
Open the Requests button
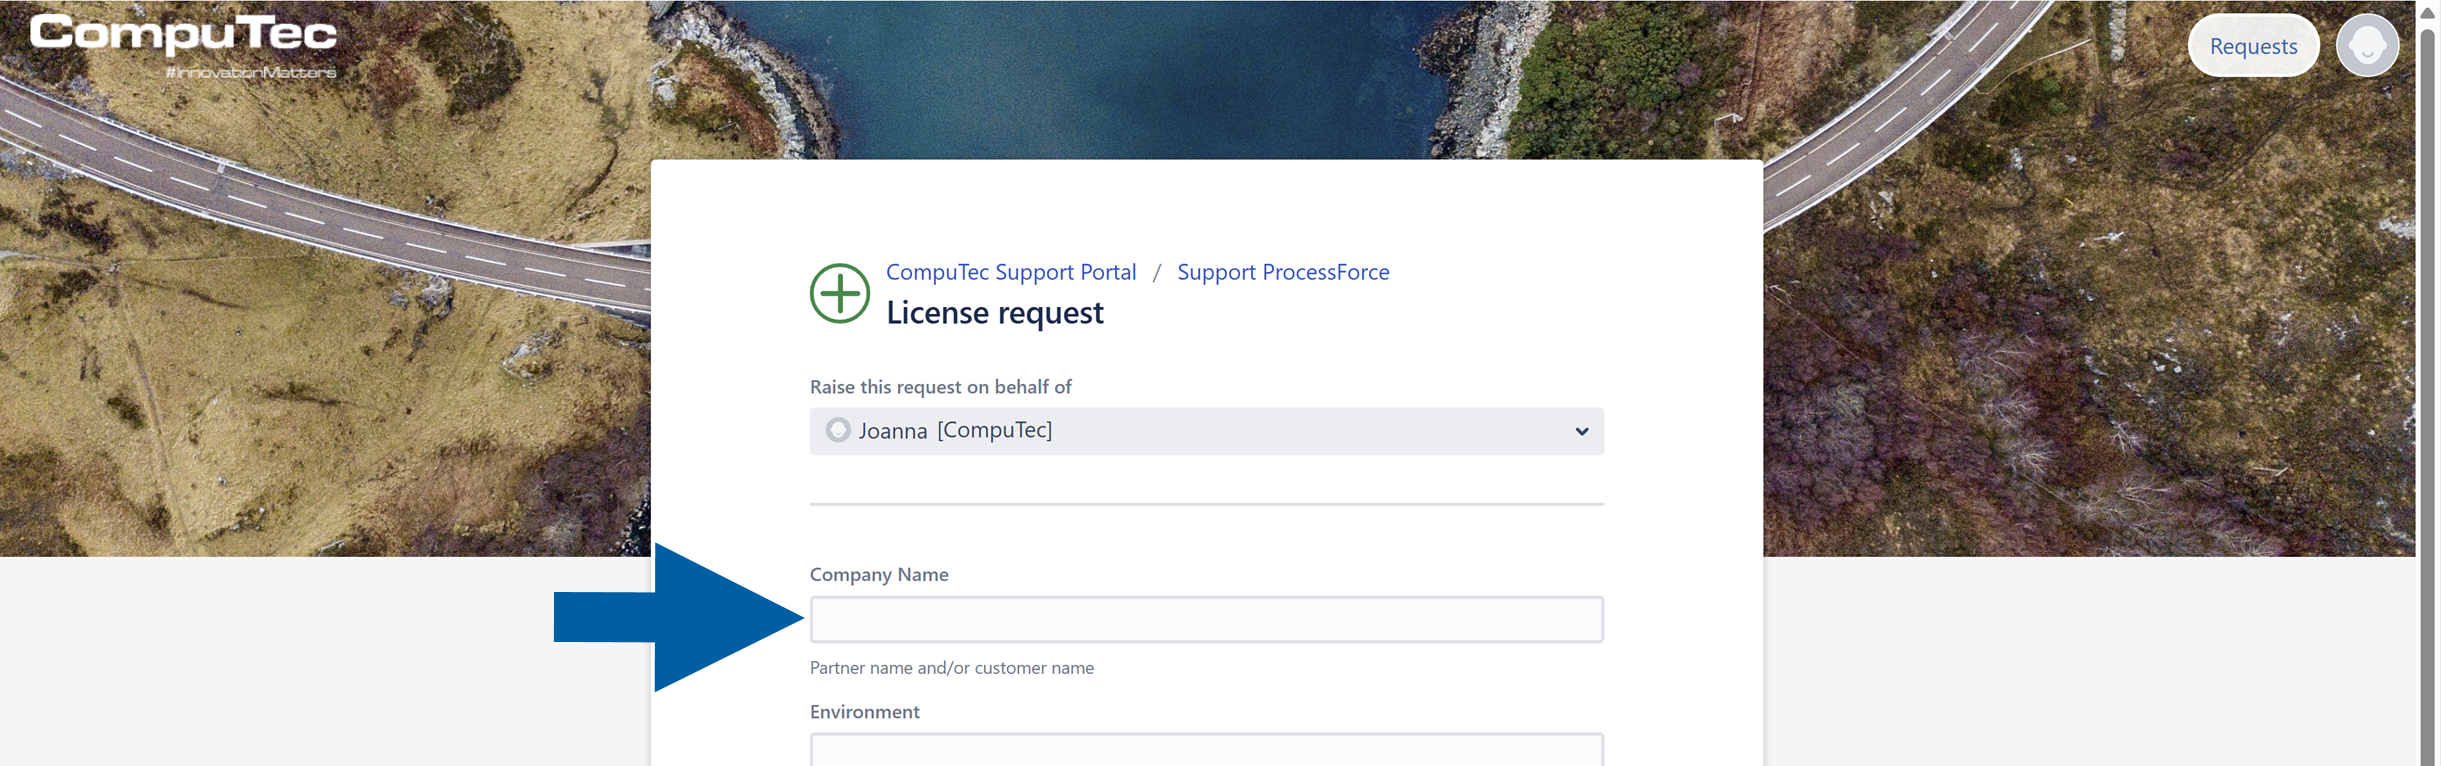pos(2253,45)
